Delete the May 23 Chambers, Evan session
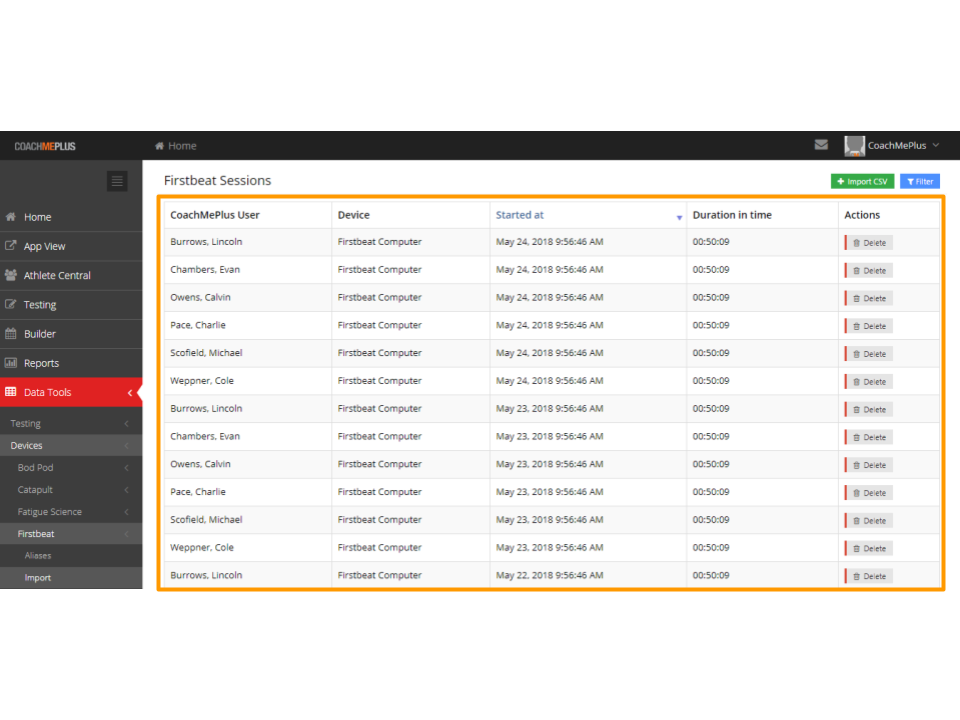960x720 pixels. point(869,437)
